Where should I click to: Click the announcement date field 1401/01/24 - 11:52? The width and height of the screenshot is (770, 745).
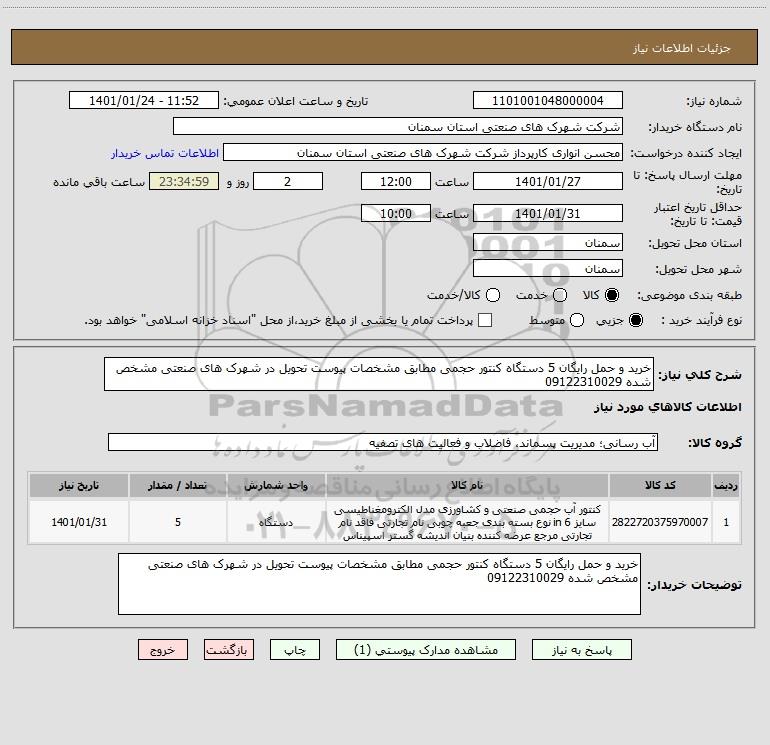click(144, 101)
